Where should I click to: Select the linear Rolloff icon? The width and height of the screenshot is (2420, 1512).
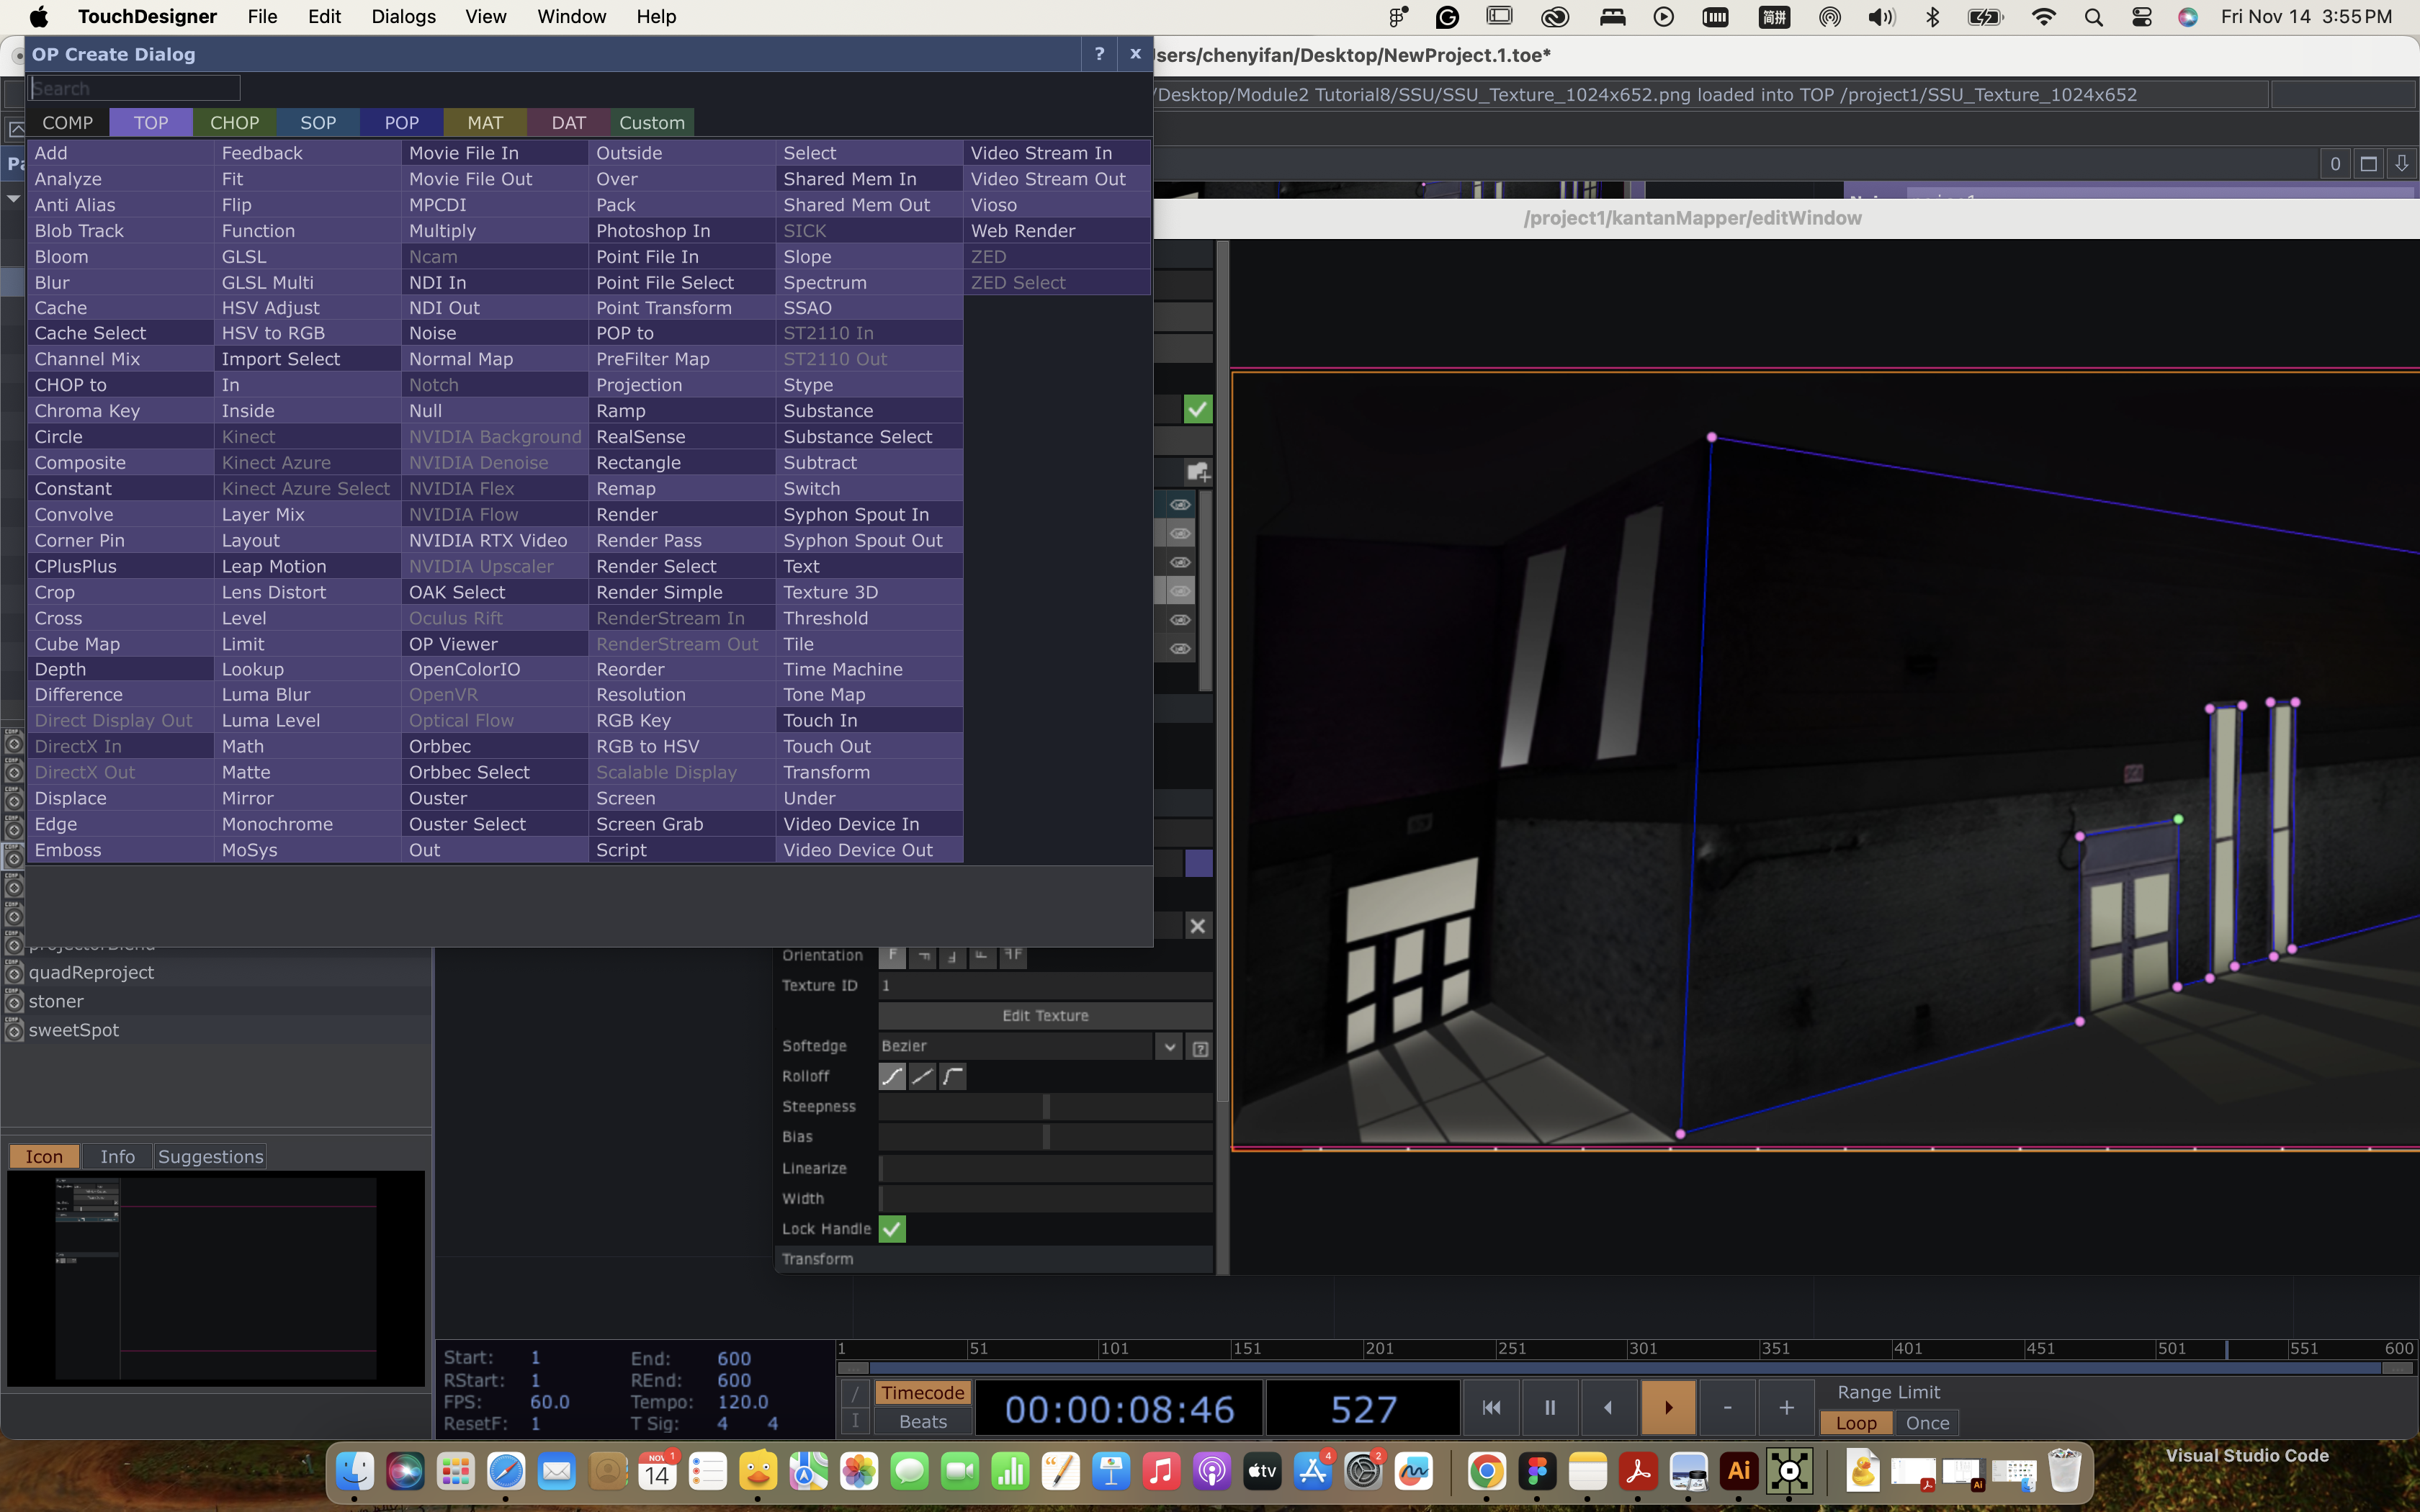click(x=922, y=1076)
